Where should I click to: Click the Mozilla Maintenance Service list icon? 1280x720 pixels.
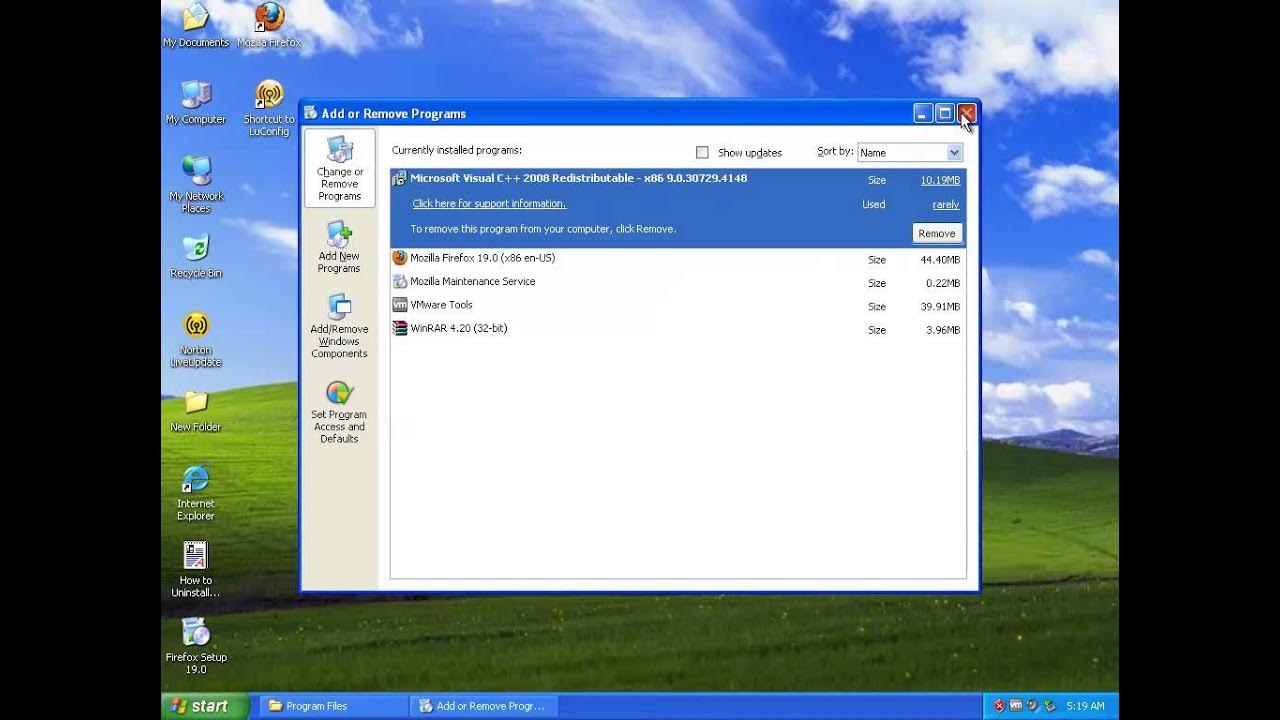tap(400, 282)
